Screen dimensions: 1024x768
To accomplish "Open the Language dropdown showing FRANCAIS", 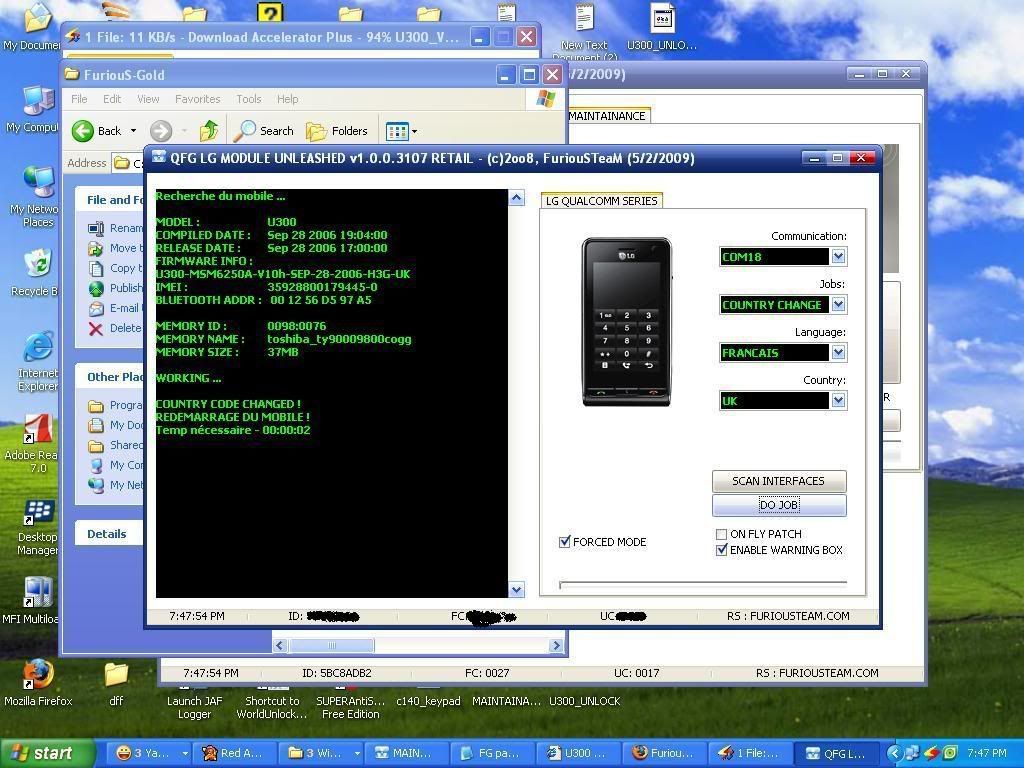I will pyautogui.click(x=839, y=353).
